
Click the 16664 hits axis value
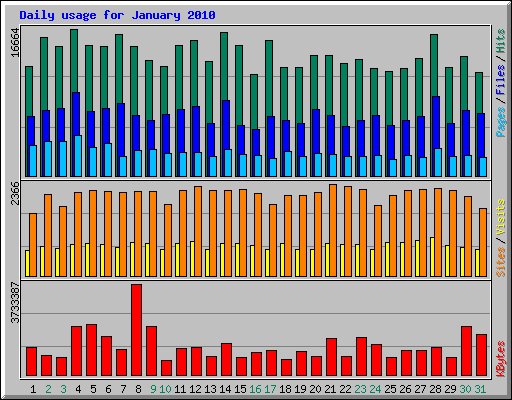(x=15, y=43)
